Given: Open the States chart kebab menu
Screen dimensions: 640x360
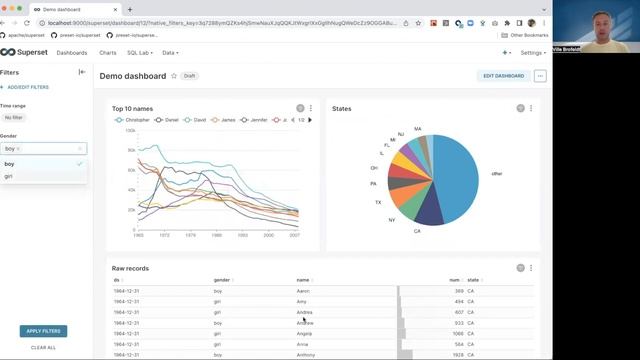Looking at the screenshot, I should (x=531, y=108).
